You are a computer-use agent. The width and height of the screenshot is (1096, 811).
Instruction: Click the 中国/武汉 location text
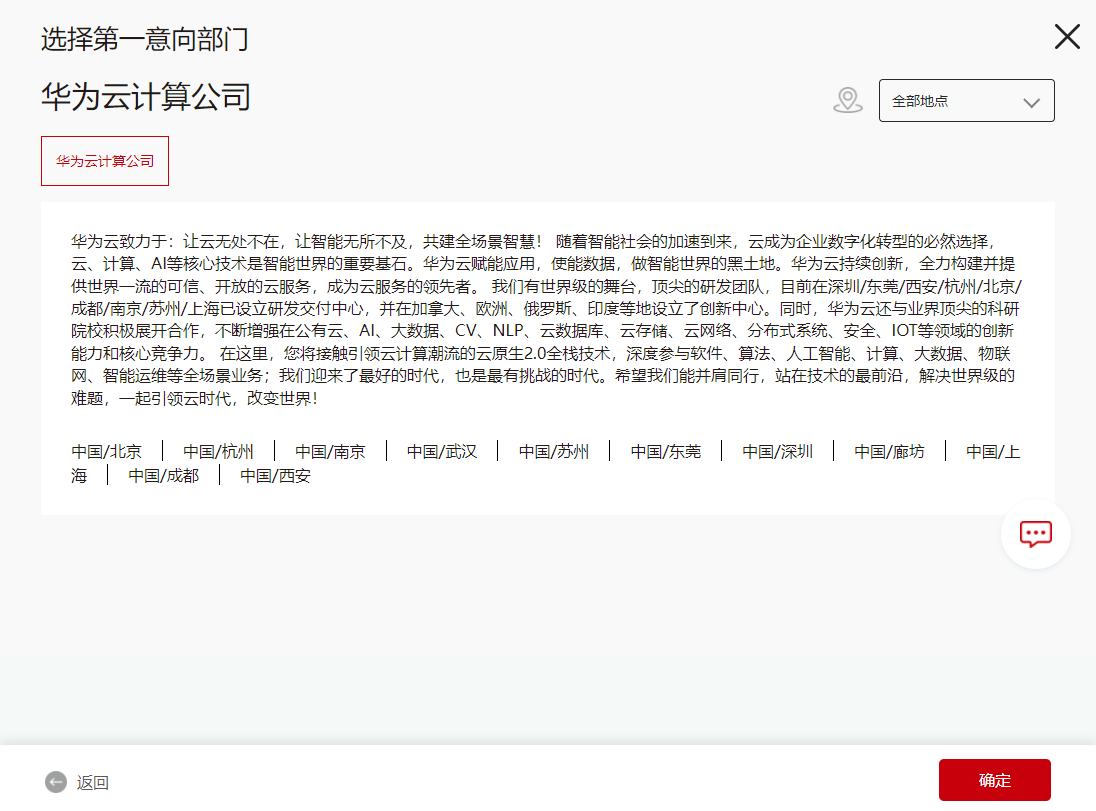tap(442, 452)
